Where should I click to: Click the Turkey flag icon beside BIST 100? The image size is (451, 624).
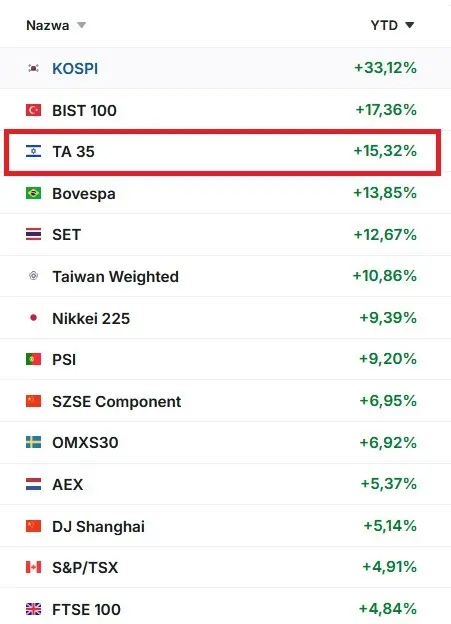(x=33, y=110)
